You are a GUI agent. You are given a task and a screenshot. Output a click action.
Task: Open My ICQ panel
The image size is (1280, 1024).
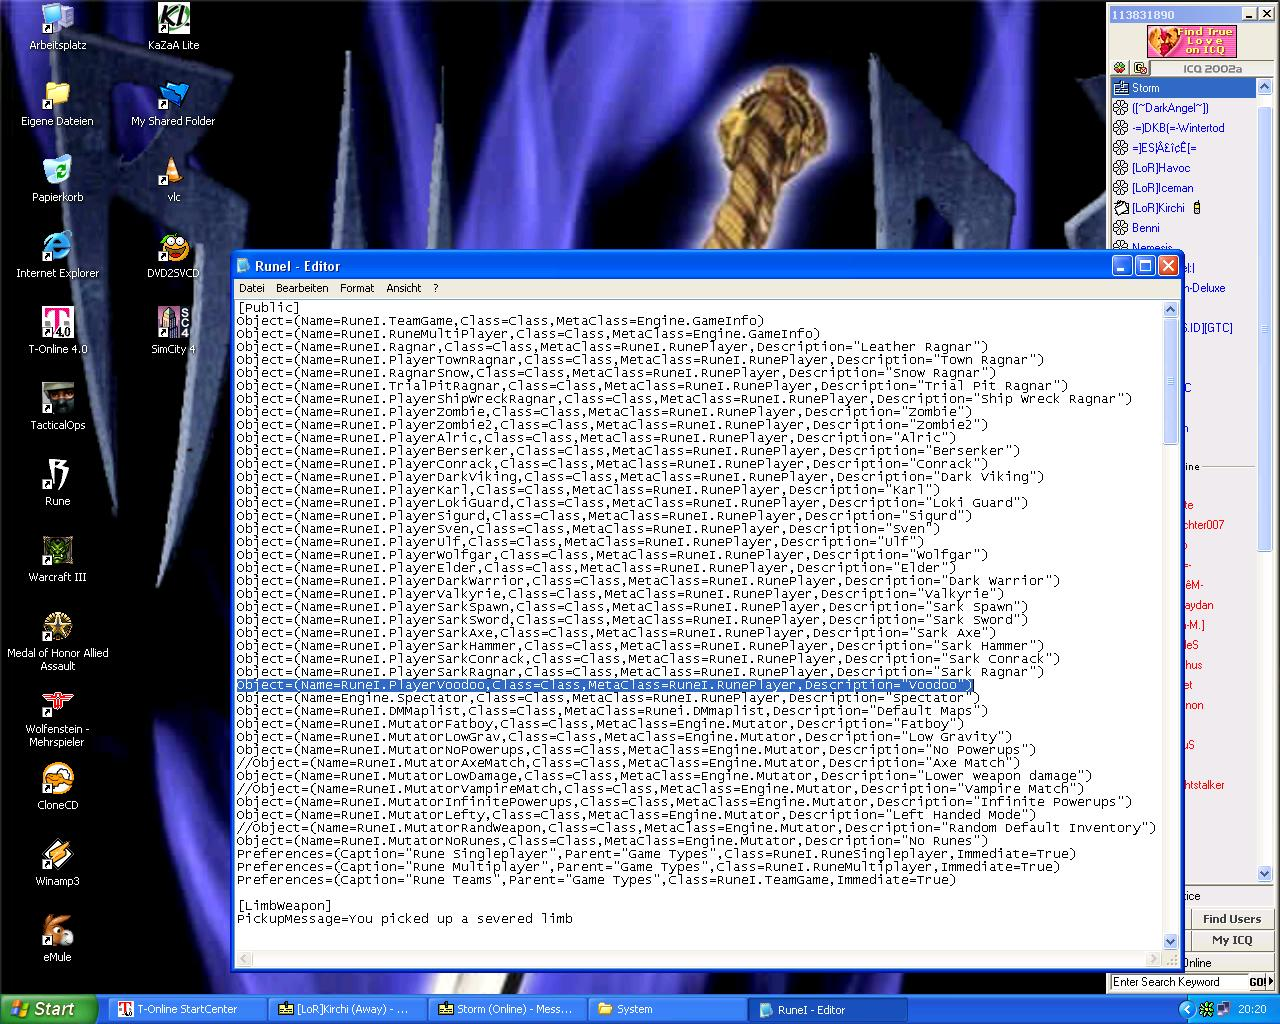[1231, 940]
